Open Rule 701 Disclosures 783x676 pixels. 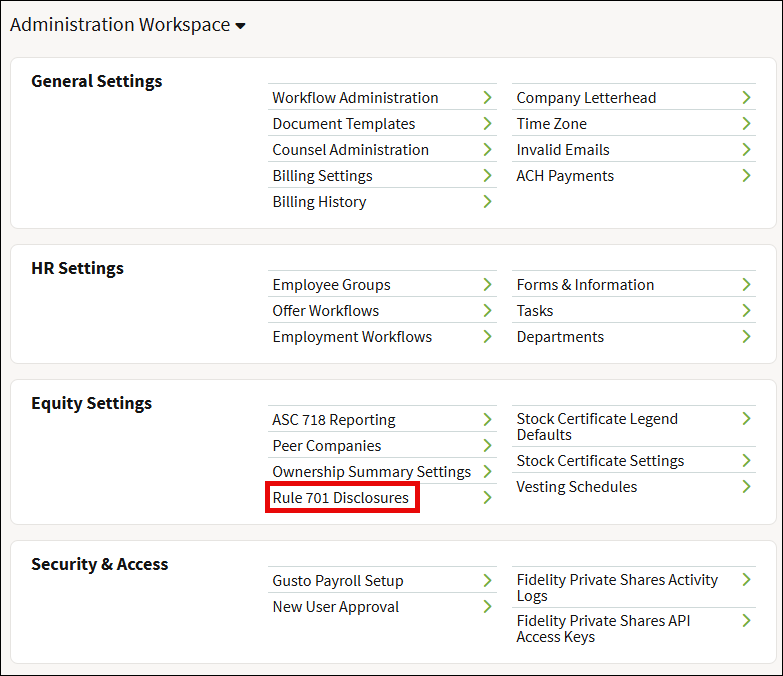coord(341,498)
